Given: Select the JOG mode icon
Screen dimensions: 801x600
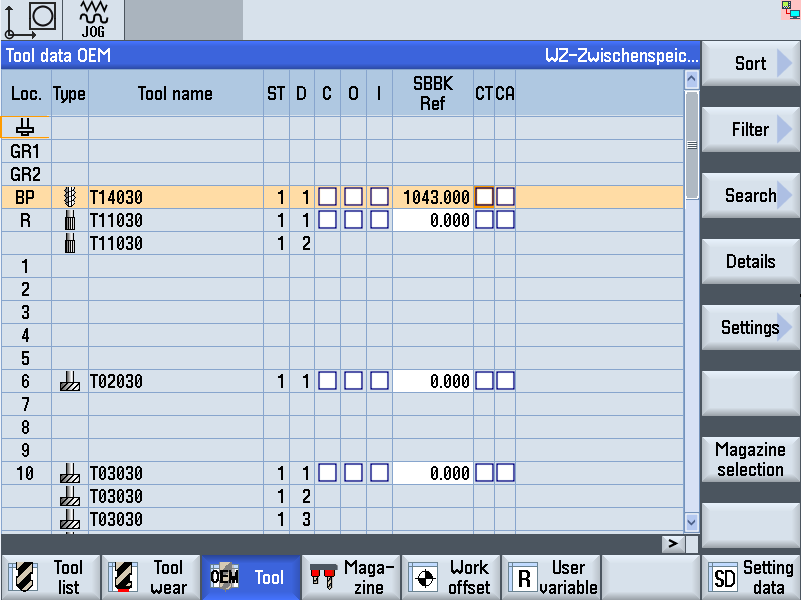Looking at the screenshot, I should [93, 18].
